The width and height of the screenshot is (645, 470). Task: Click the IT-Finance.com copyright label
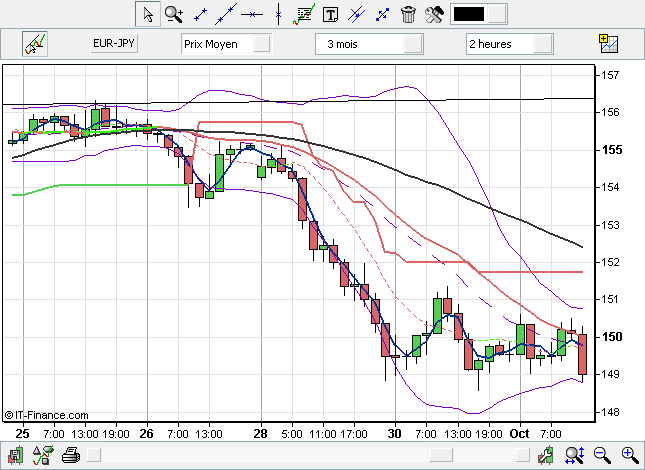coord(46,414)
